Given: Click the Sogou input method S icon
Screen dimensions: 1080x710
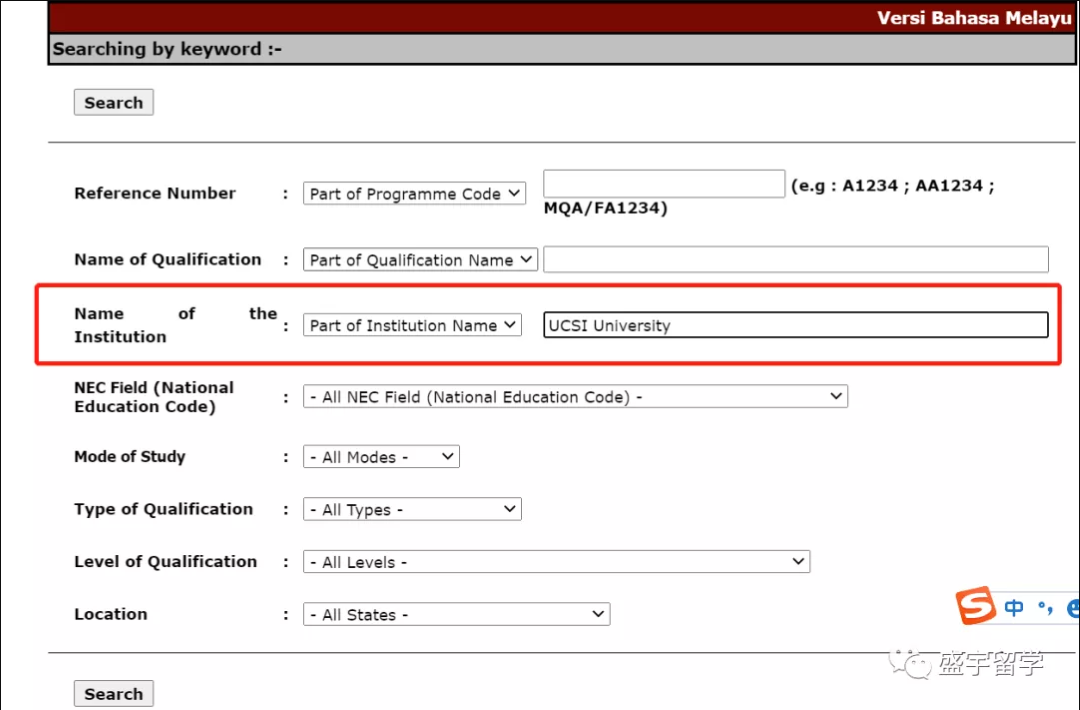Looking at the screenshot, I should (x=975, y=605).
